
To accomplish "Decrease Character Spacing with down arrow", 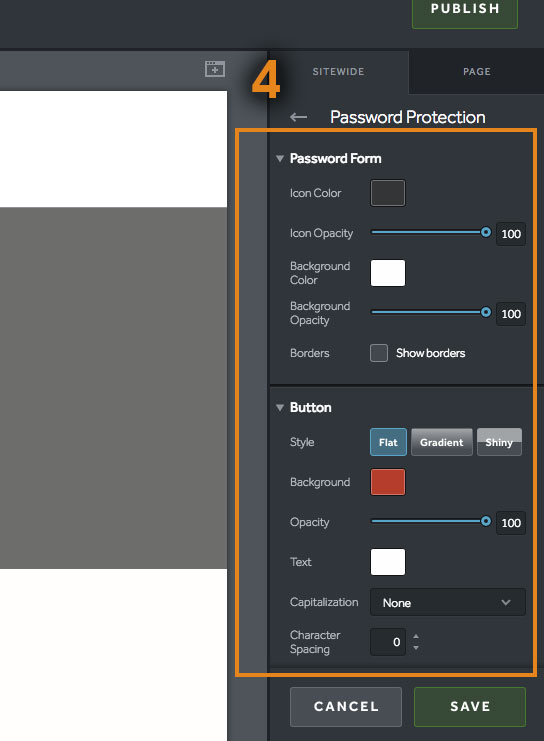I will pyautogui.click(x=416, y=647).
